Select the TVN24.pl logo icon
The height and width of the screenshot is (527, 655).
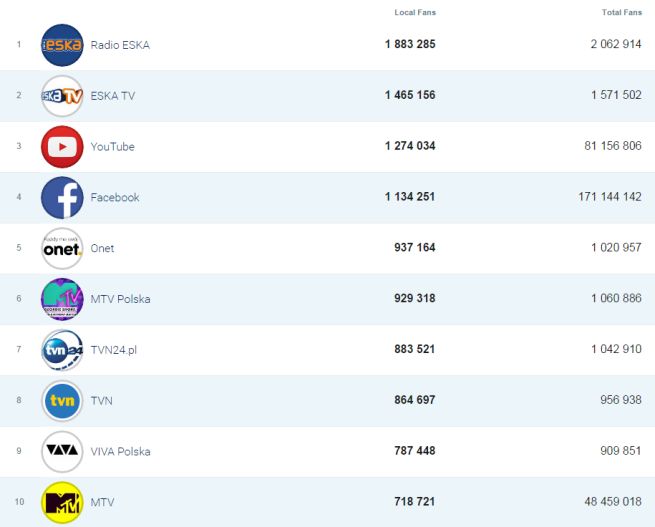62,350
